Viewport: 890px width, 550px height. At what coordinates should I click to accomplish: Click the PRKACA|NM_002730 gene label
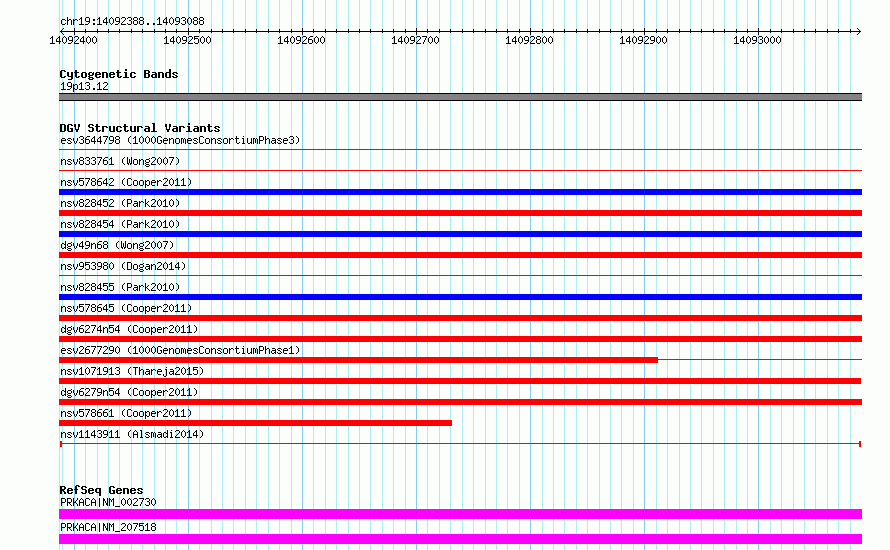point(108,502)
